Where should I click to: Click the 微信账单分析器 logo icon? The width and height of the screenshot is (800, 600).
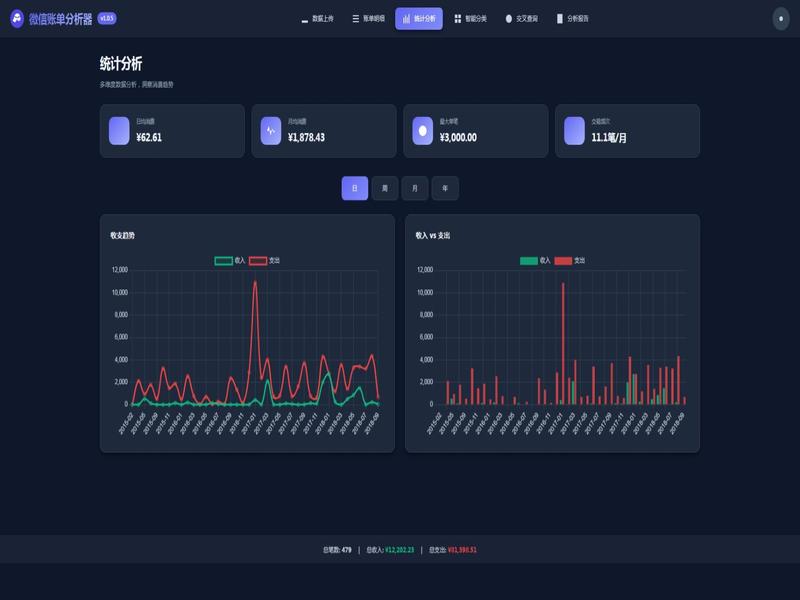coord(17,19)
